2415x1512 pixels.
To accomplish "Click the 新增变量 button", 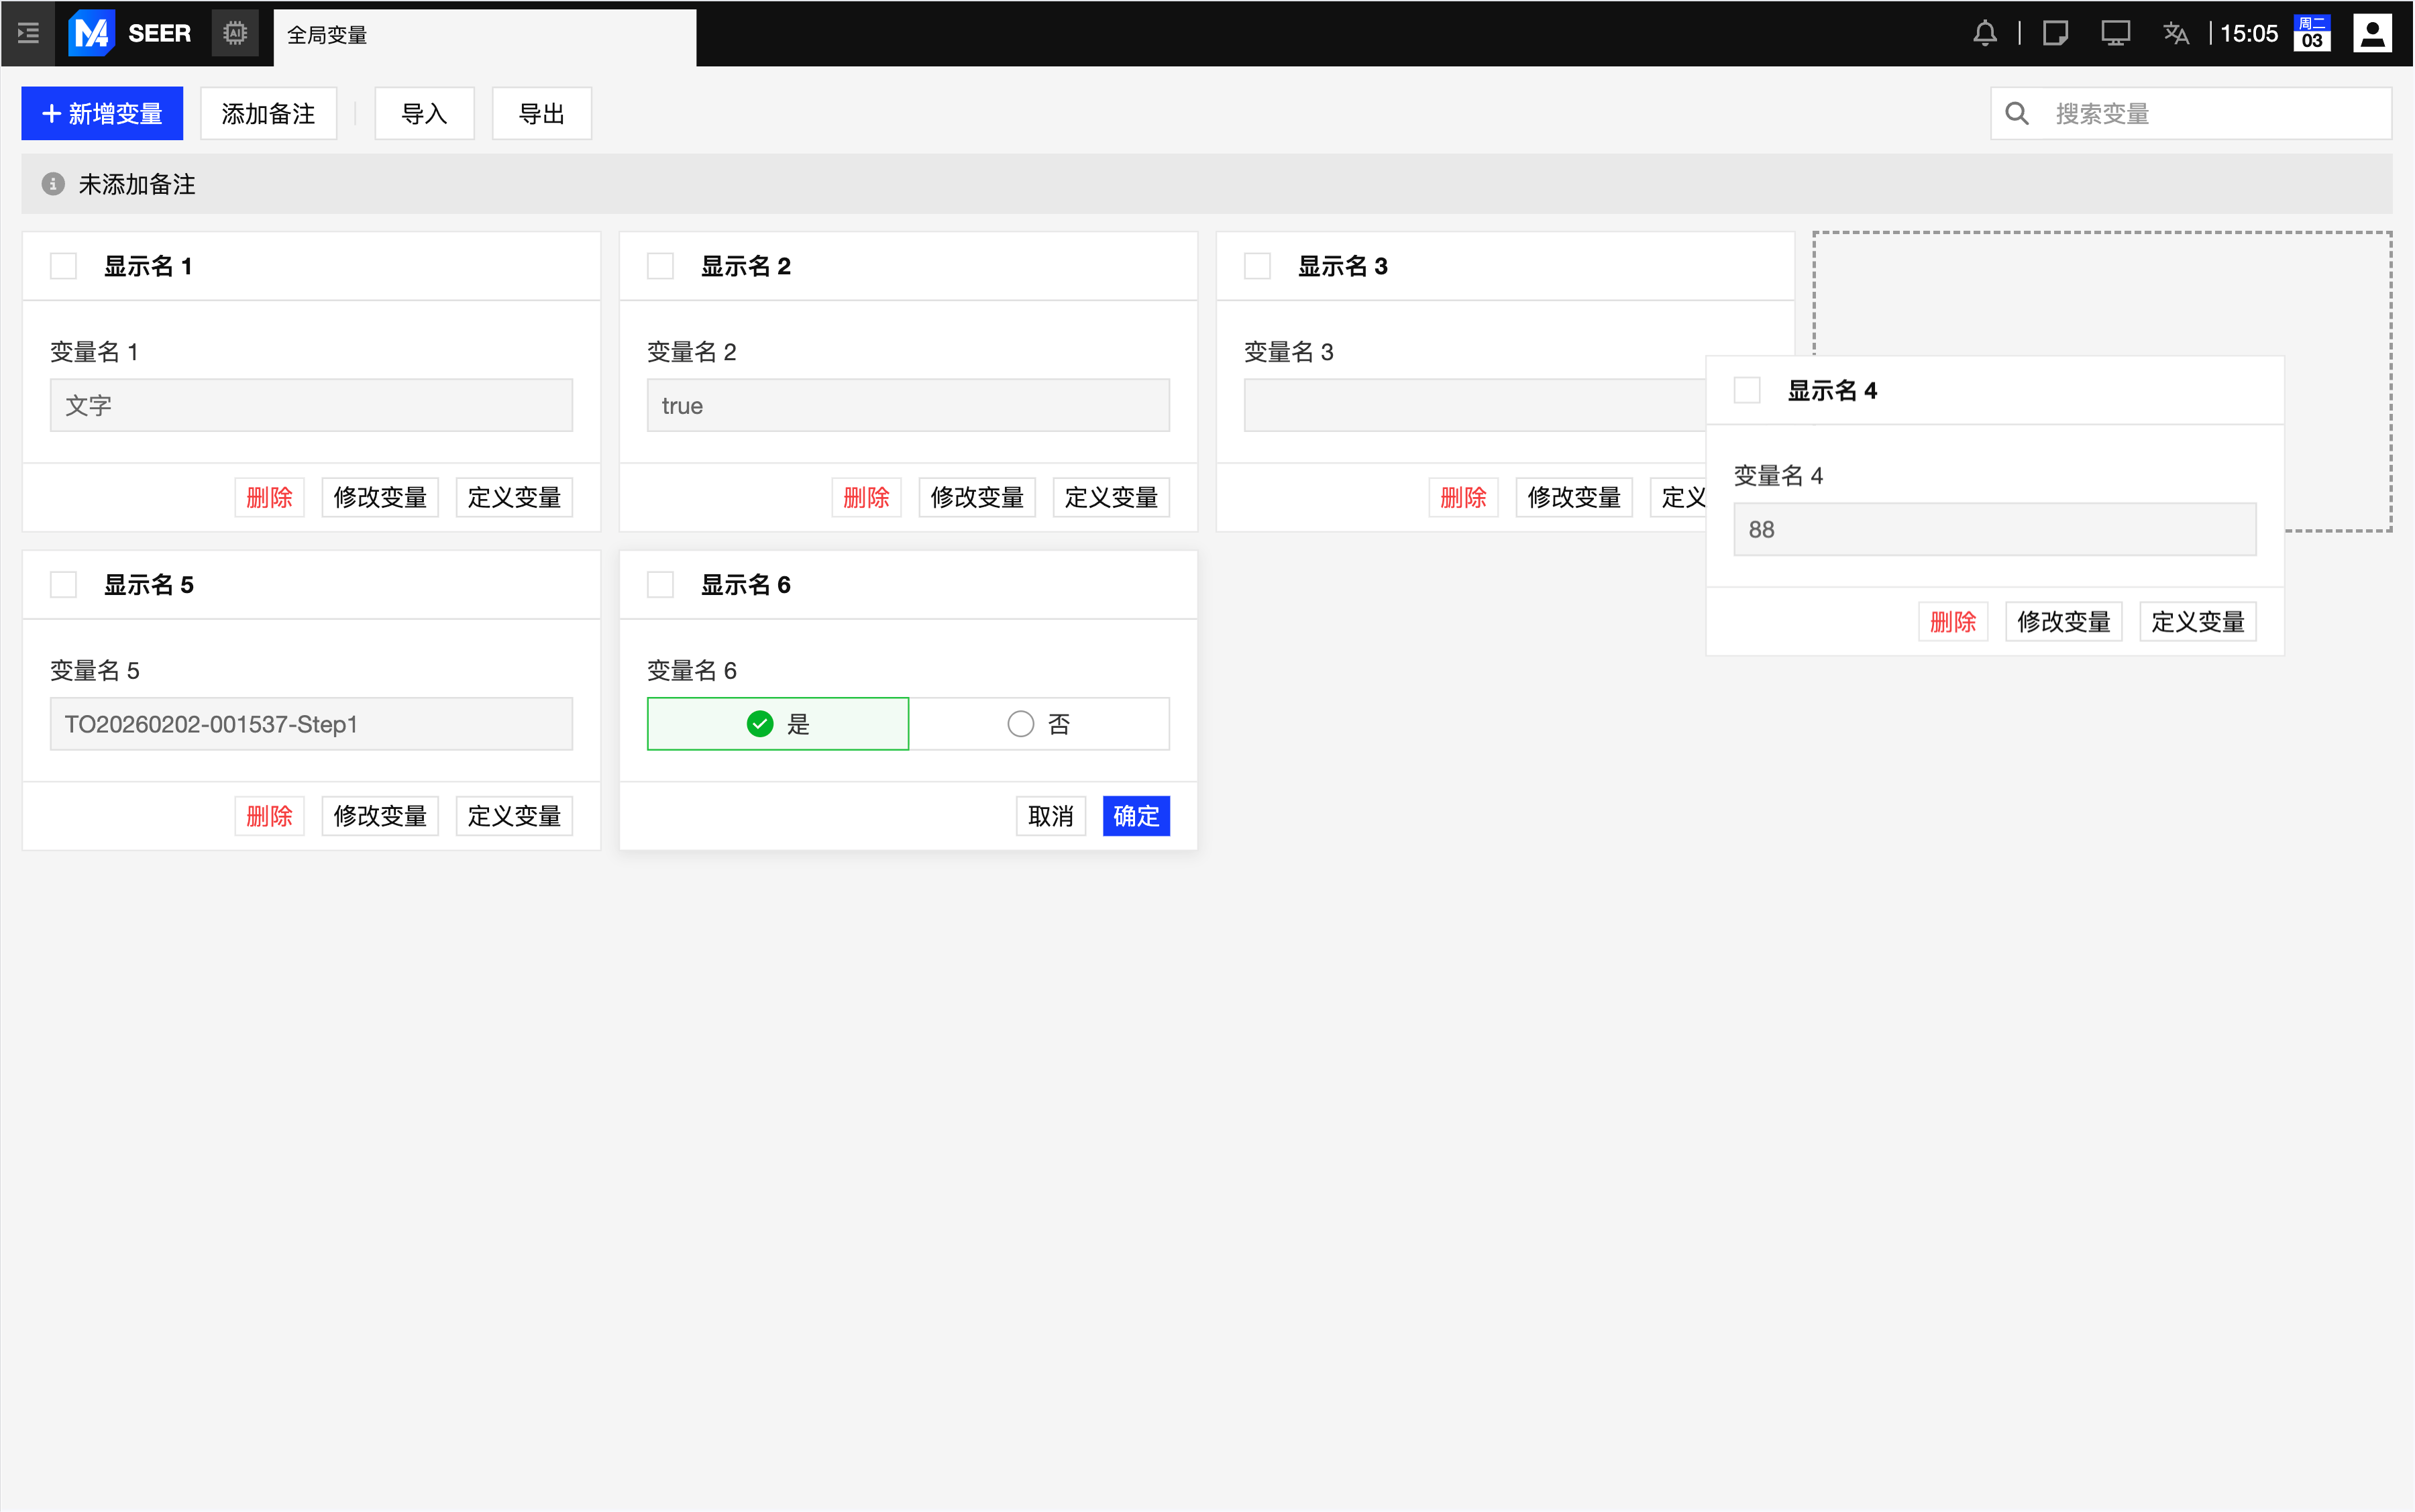I will 102,114.
